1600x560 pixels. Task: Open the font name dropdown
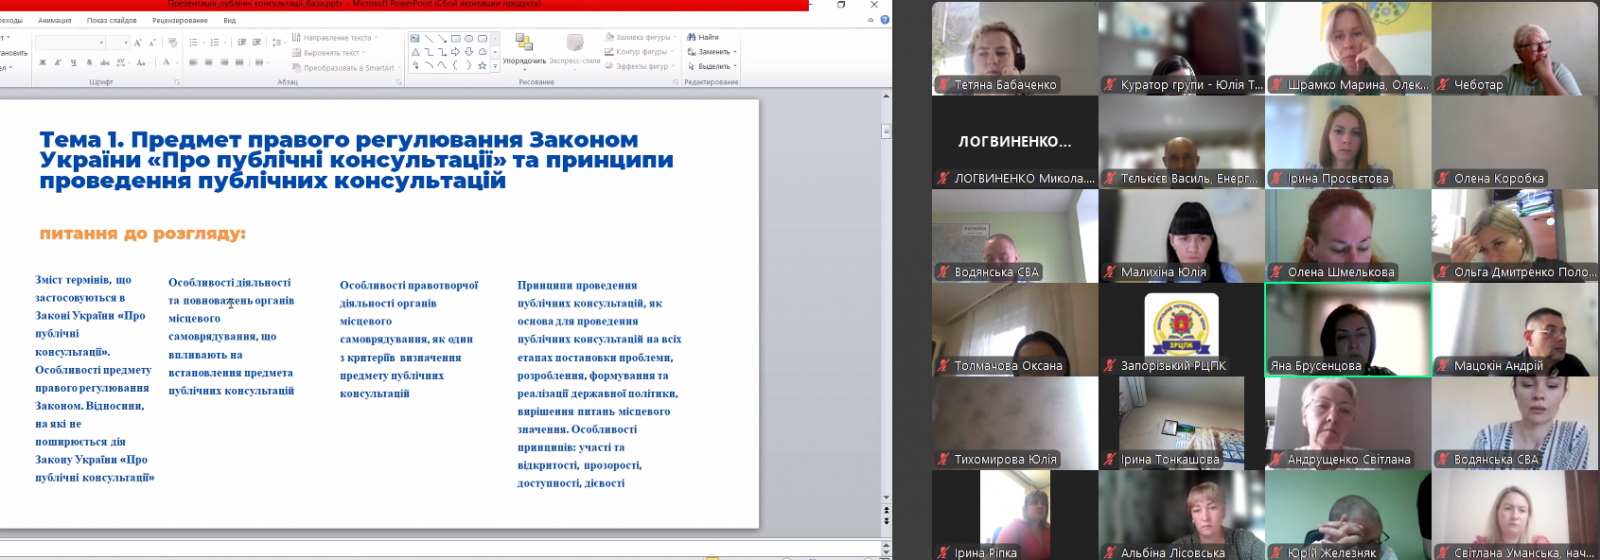pos(101,43)
